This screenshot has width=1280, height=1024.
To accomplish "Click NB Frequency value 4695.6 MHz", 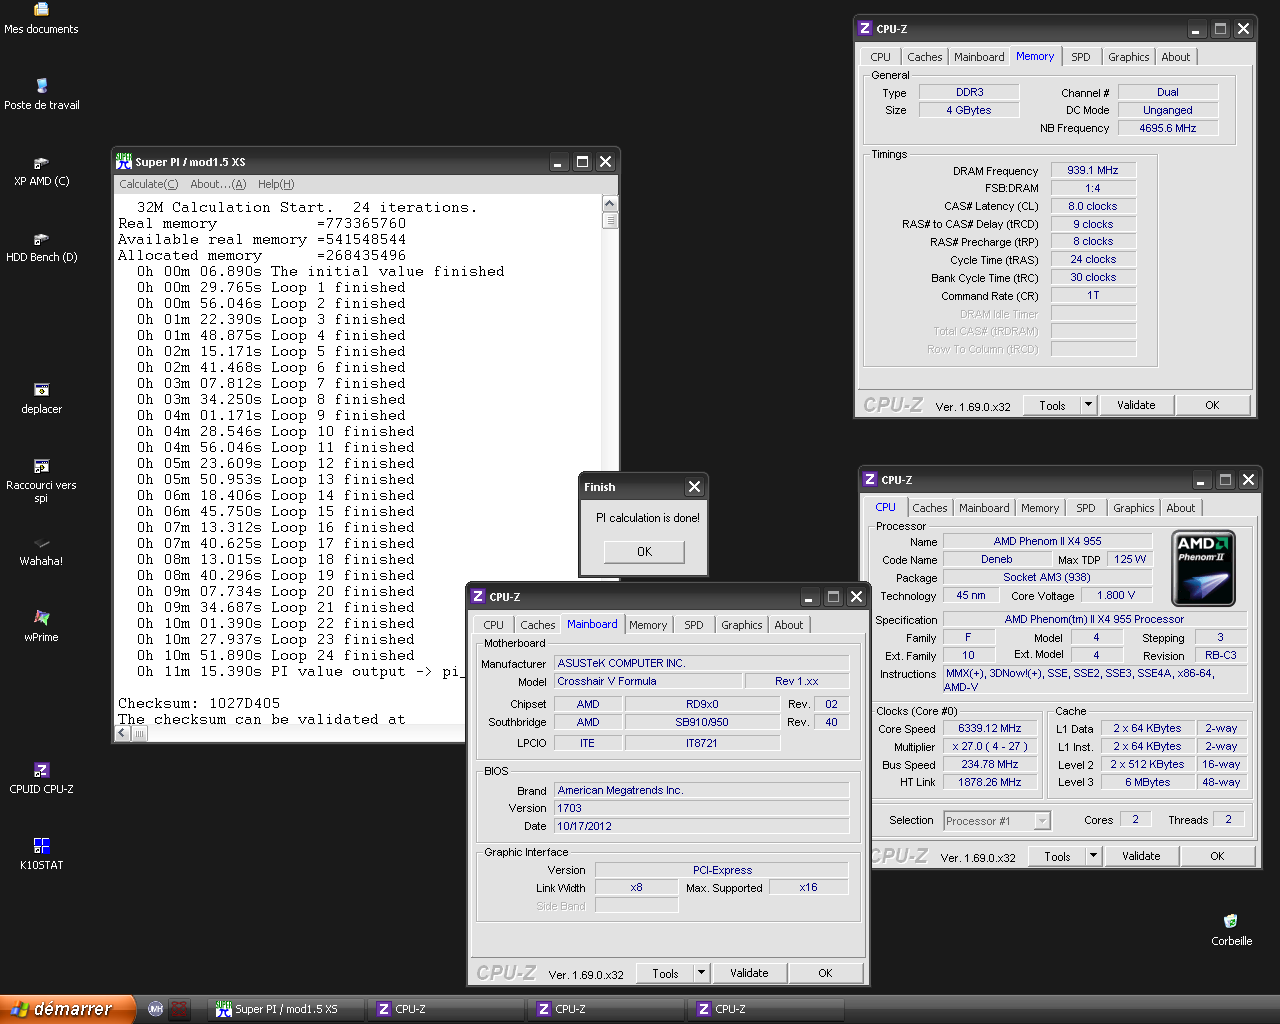I will coord(1167,128).
